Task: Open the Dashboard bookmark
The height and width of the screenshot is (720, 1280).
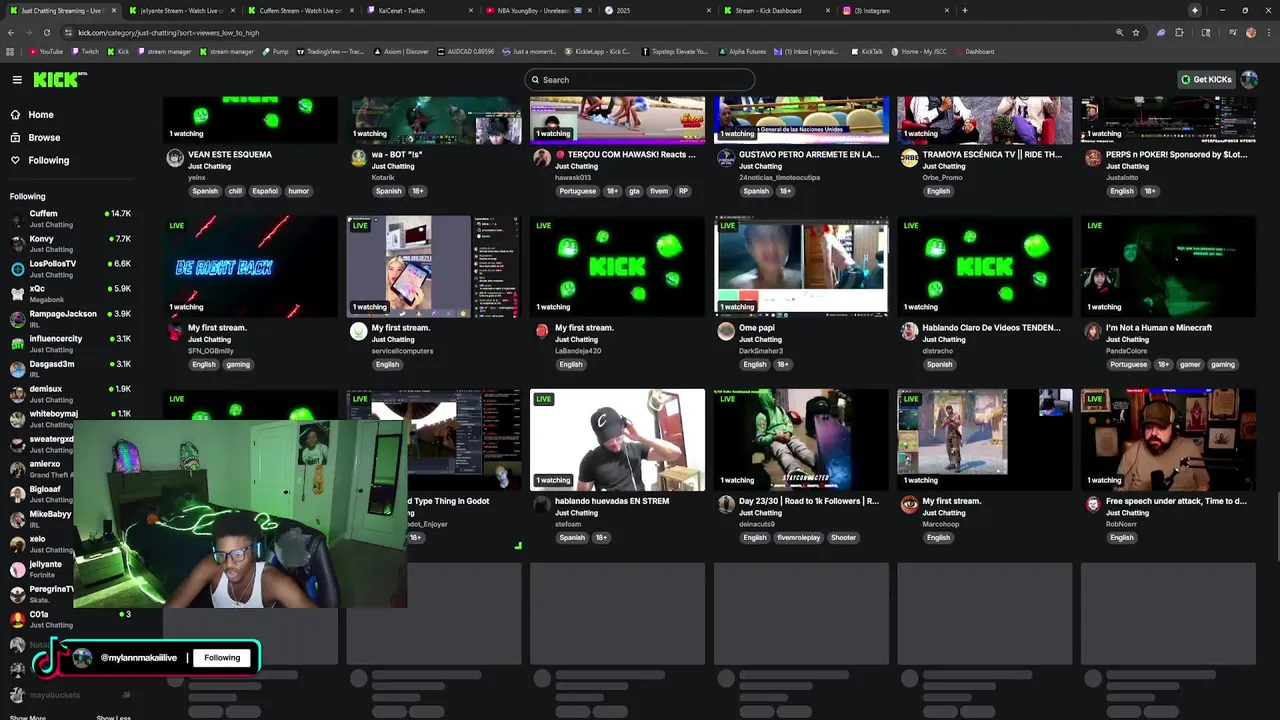Action: pyautogui.click(x=975, y=52)
